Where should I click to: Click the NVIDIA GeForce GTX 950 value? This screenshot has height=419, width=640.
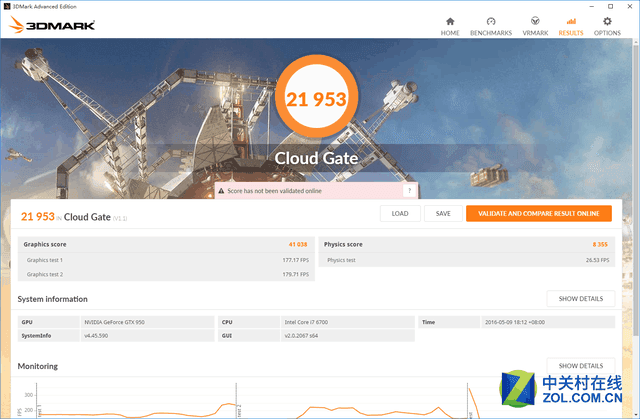click(114, 322)
